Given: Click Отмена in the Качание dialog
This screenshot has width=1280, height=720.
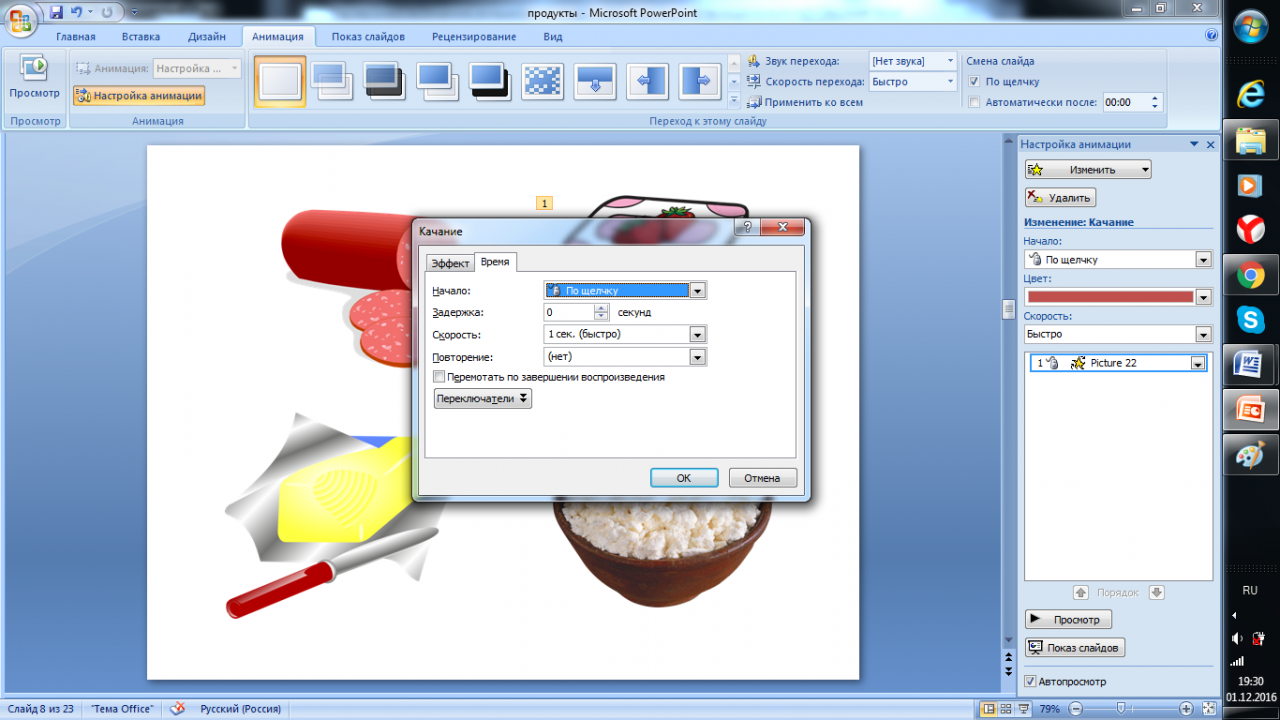Looking at the screenshot, I should 762,478.
